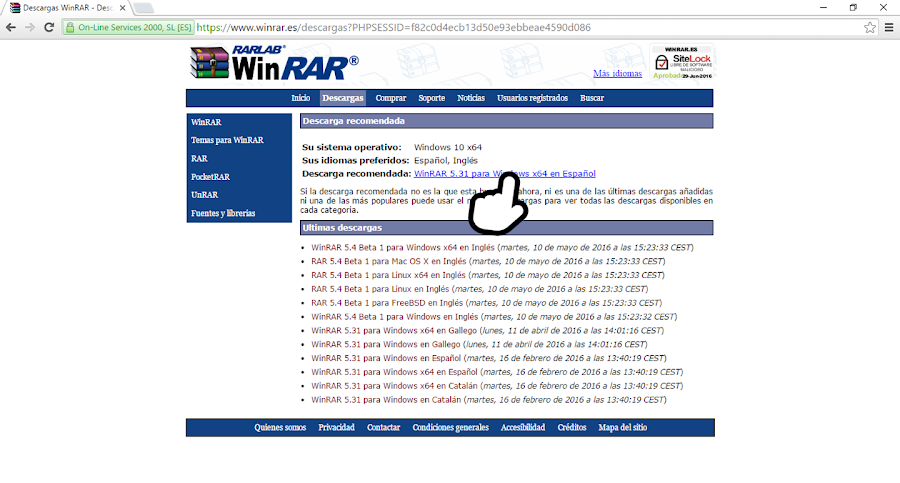Screen dimensions: 900x483
Task: Click the Español, Inglés preferred languages text
Action: pos(446,160)
